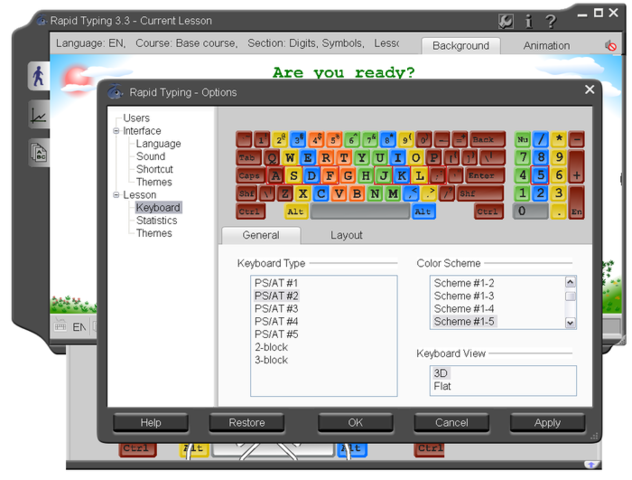Open the options wrench icon in title bar
The width and height of the screenshot is (632, 480).
pos(506,21)
